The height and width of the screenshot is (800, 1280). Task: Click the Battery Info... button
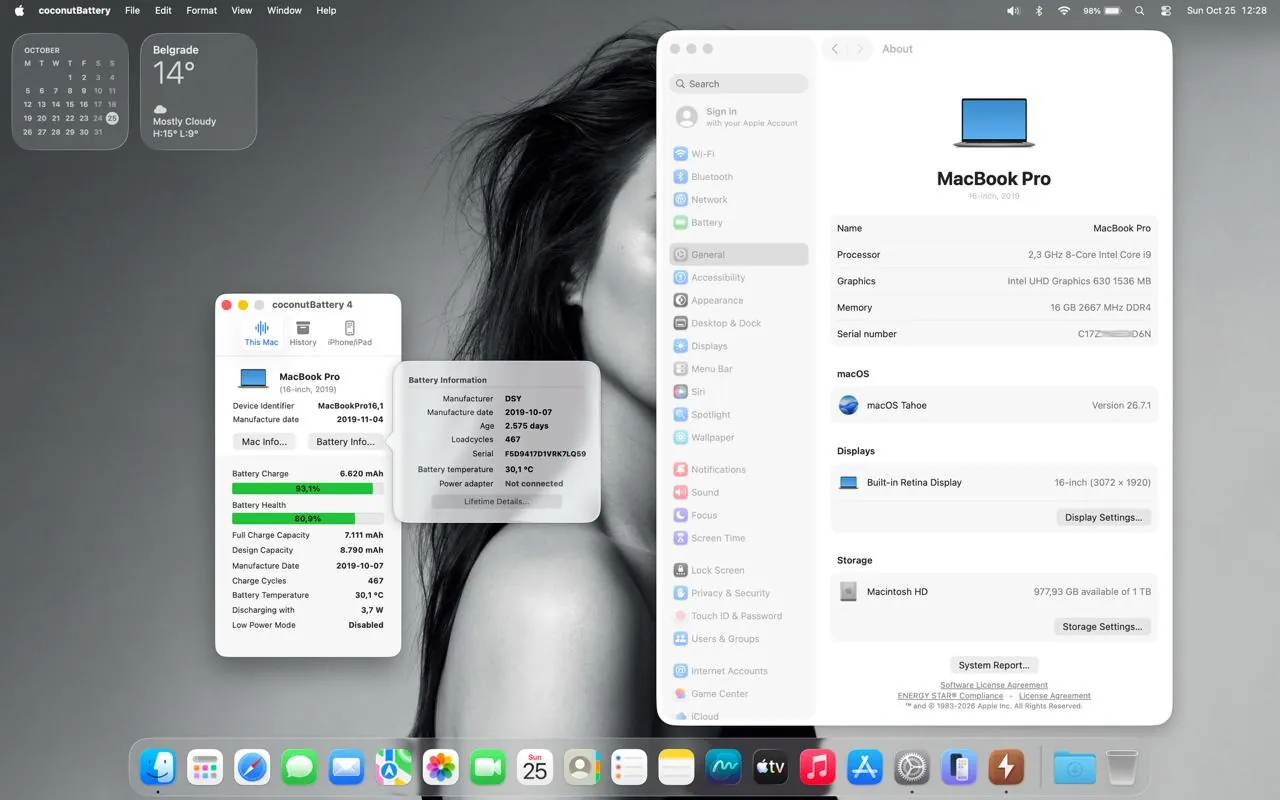tap(345, 442)
